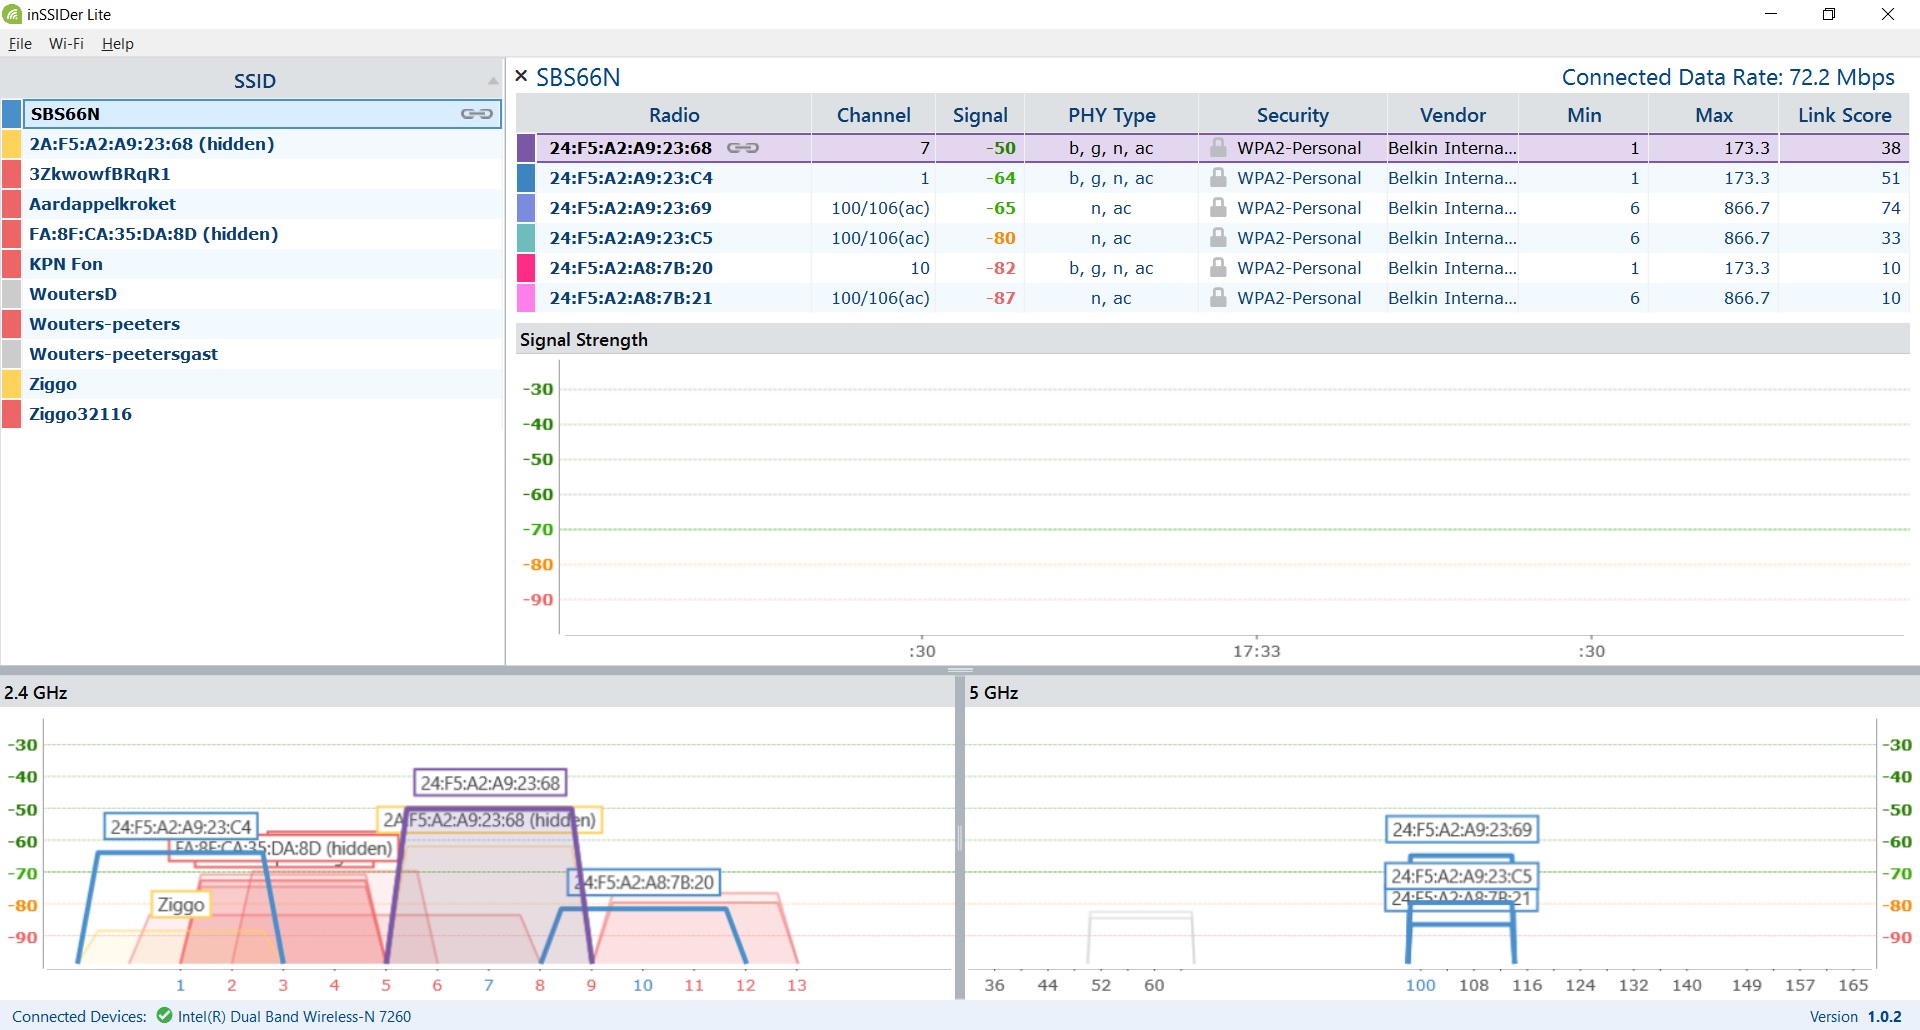1920x1030 pixels.
Task: Sort radios by Channel column
Action: point(873,115)
